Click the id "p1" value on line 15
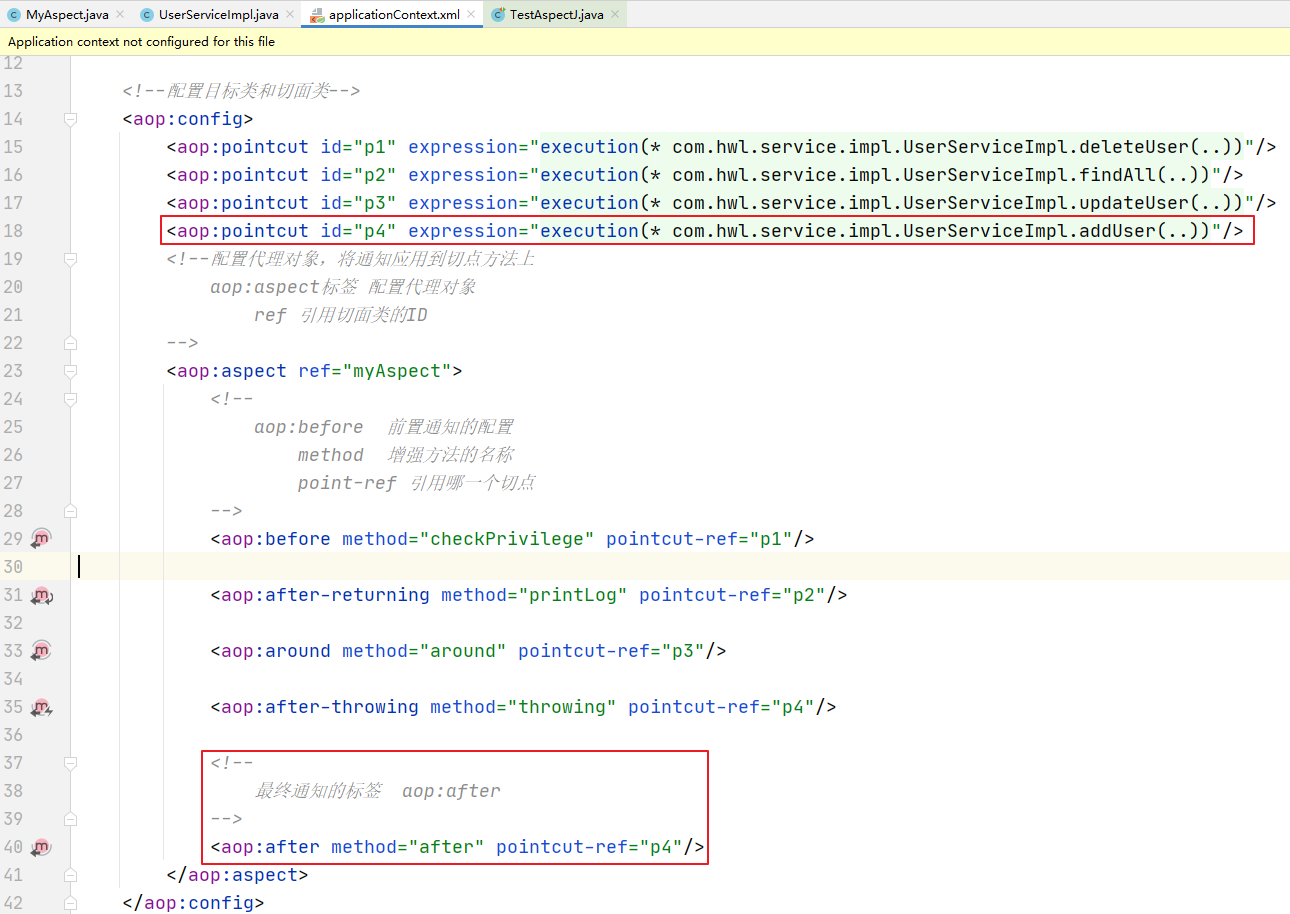The height and width of the screenshot is (914, 1290). [375, 147]
